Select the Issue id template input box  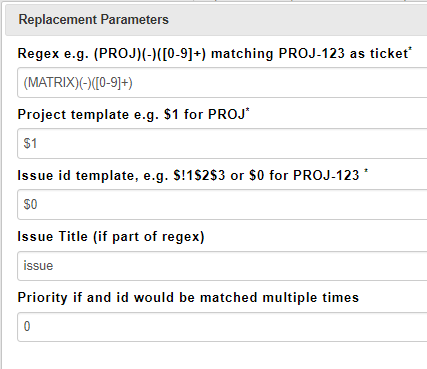tap(222, 204)
